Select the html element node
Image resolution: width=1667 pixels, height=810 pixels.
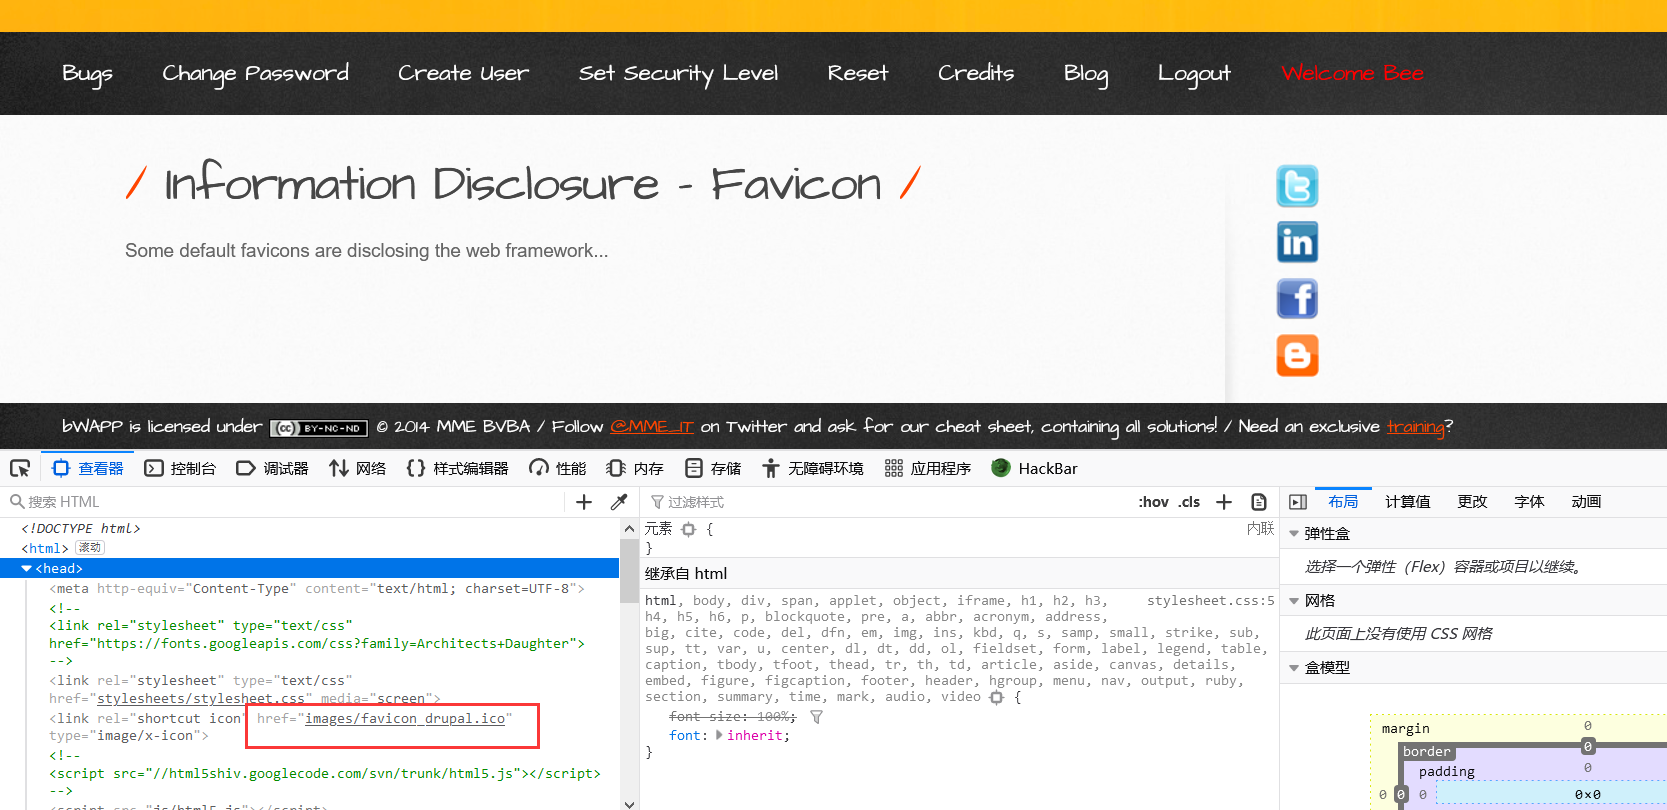(45, 548)
